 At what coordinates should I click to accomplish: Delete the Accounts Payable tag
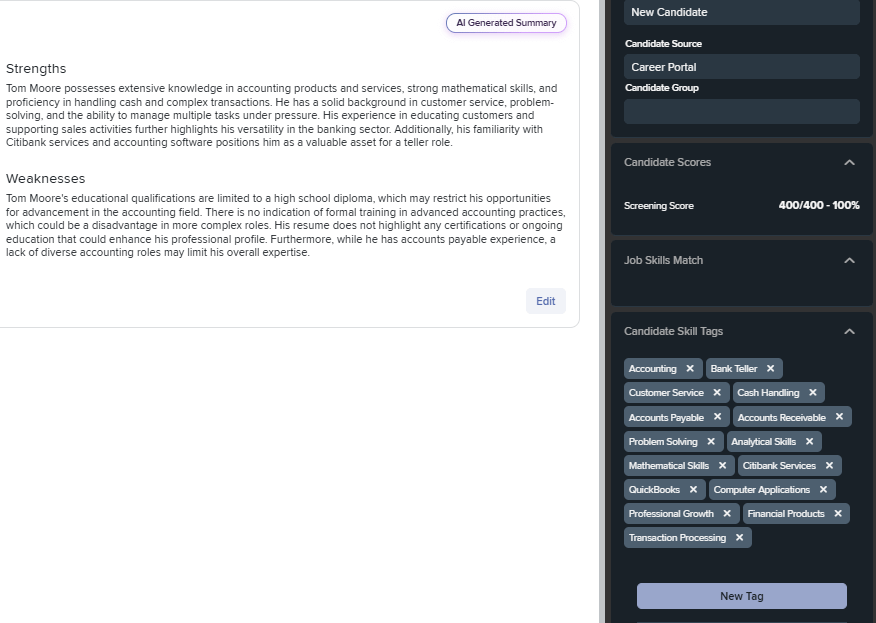717,417
